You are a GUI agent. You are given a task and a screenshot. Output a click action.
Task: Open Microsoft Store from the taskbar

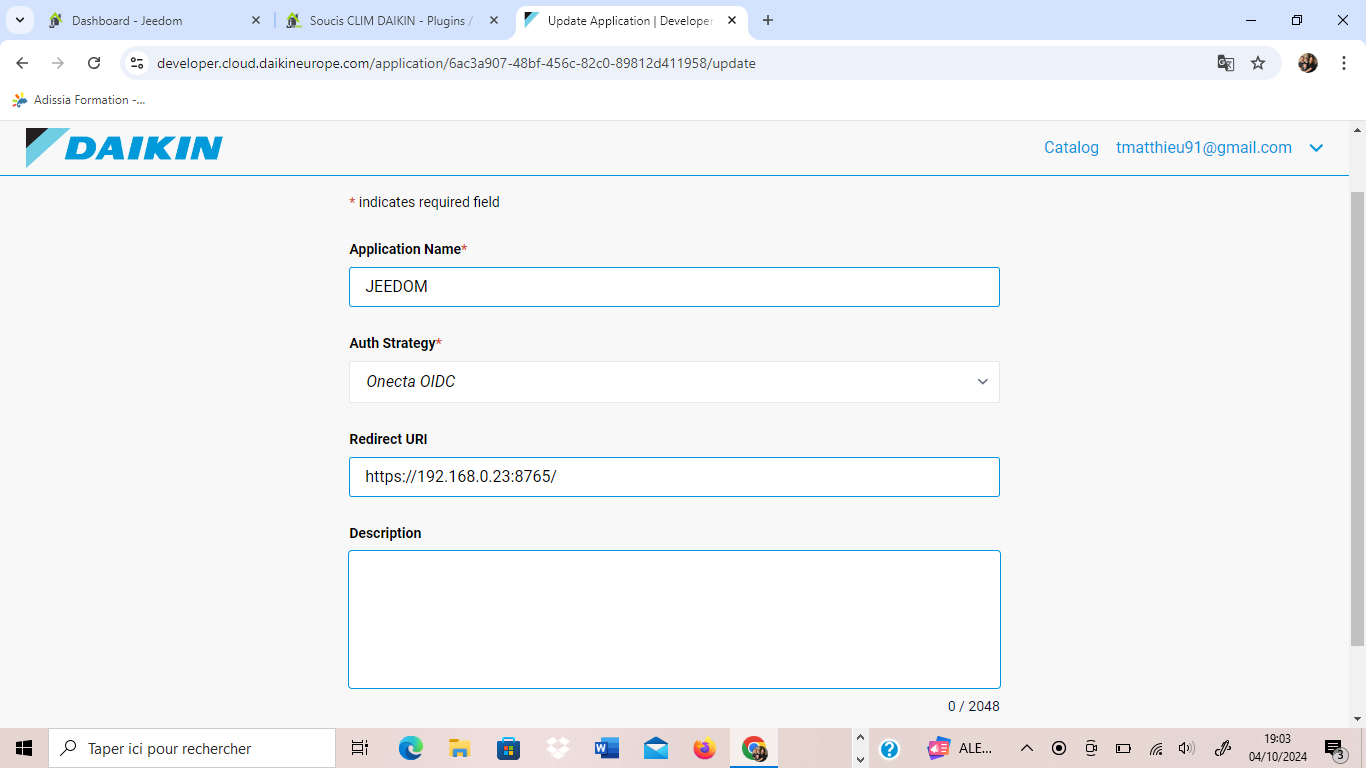tap(508, 748)
